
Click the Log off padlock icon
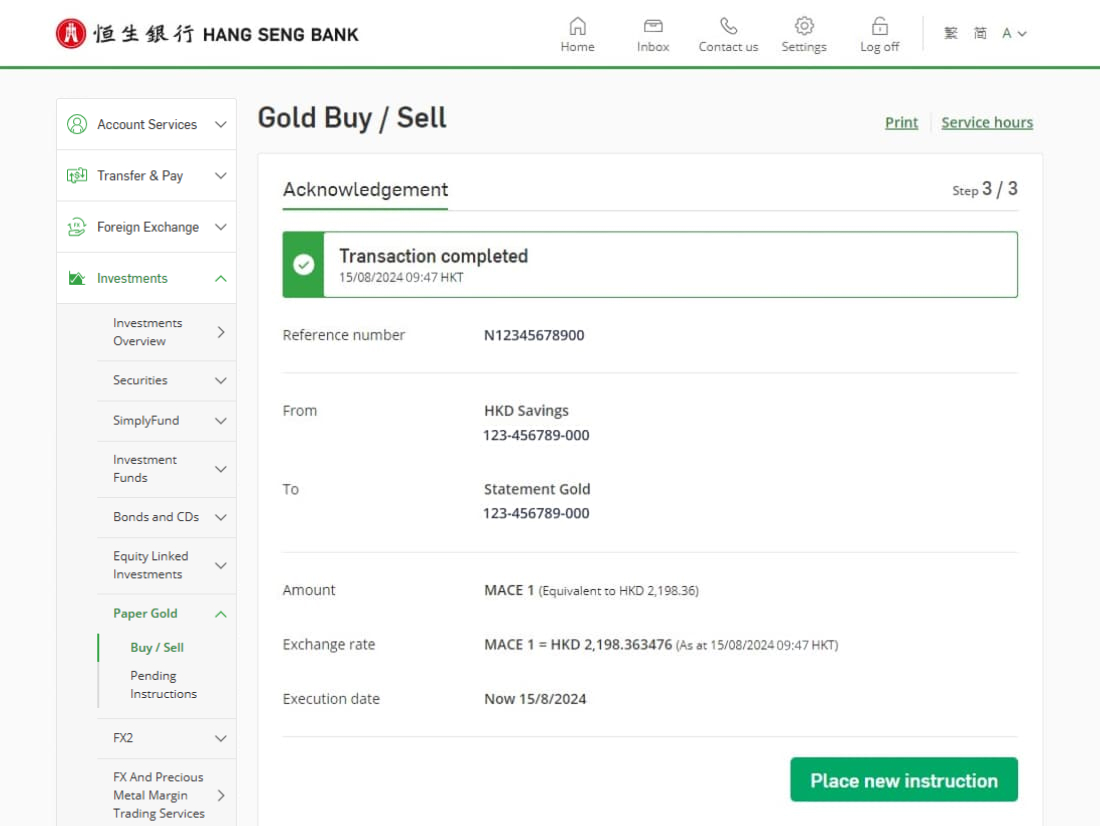coord(879,26)
